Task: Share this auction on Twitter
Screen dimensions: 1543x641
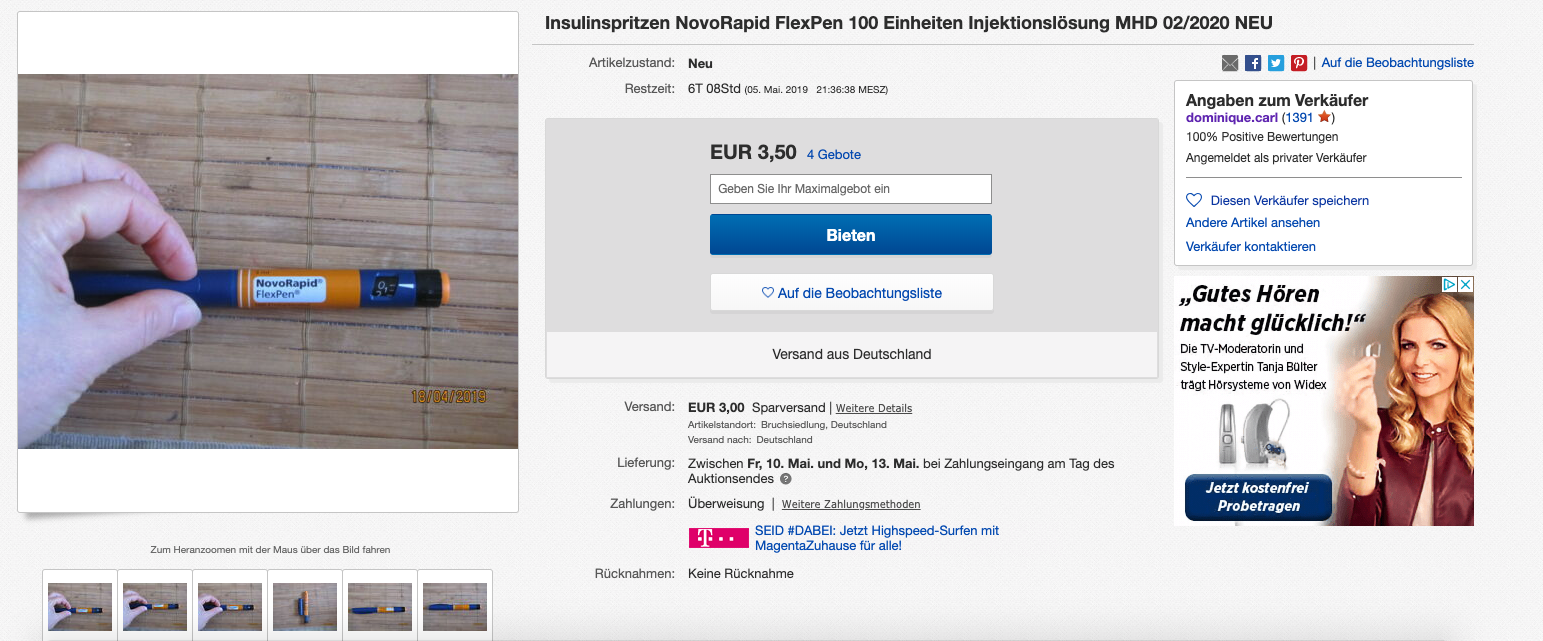Action: pyautogui.click(x=1276, y=63)
